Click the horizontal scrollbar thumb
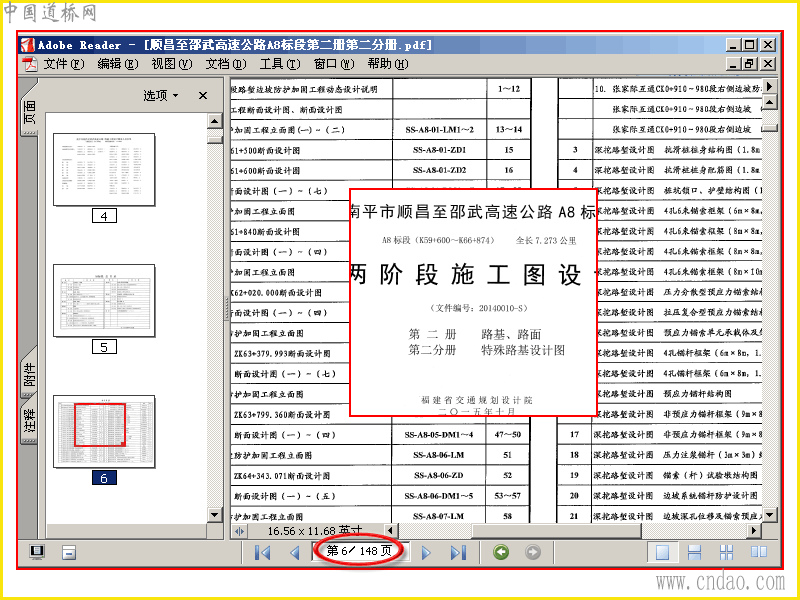Viewport: 800px width, 600px height. click(557, 531)
